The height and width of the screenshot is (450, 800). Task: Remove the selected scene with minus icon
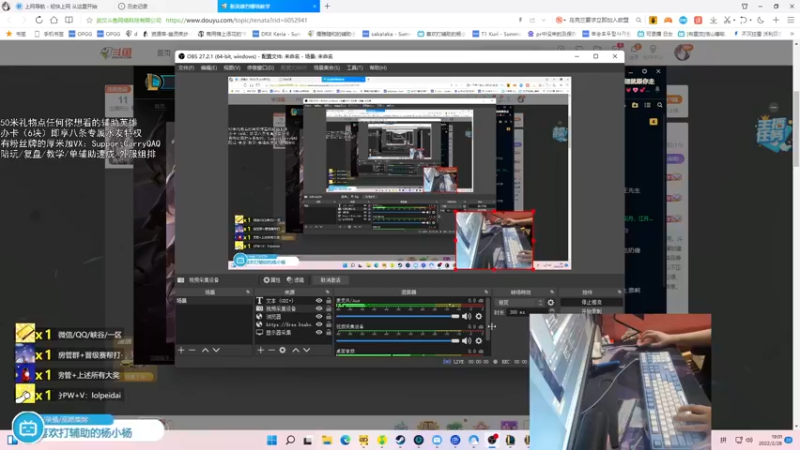[192, 350]
